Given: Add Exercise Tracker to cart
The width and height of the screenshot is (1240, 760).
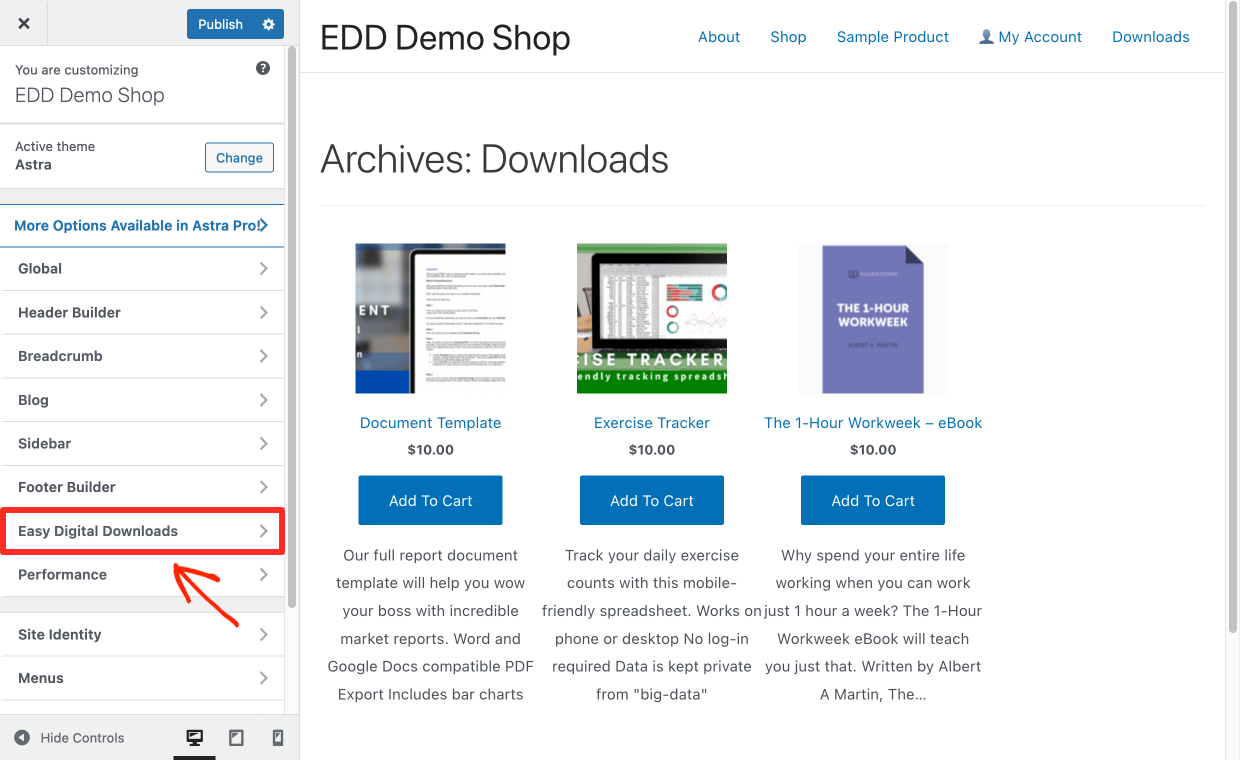Looking at the screenshot, I should 652,501.
